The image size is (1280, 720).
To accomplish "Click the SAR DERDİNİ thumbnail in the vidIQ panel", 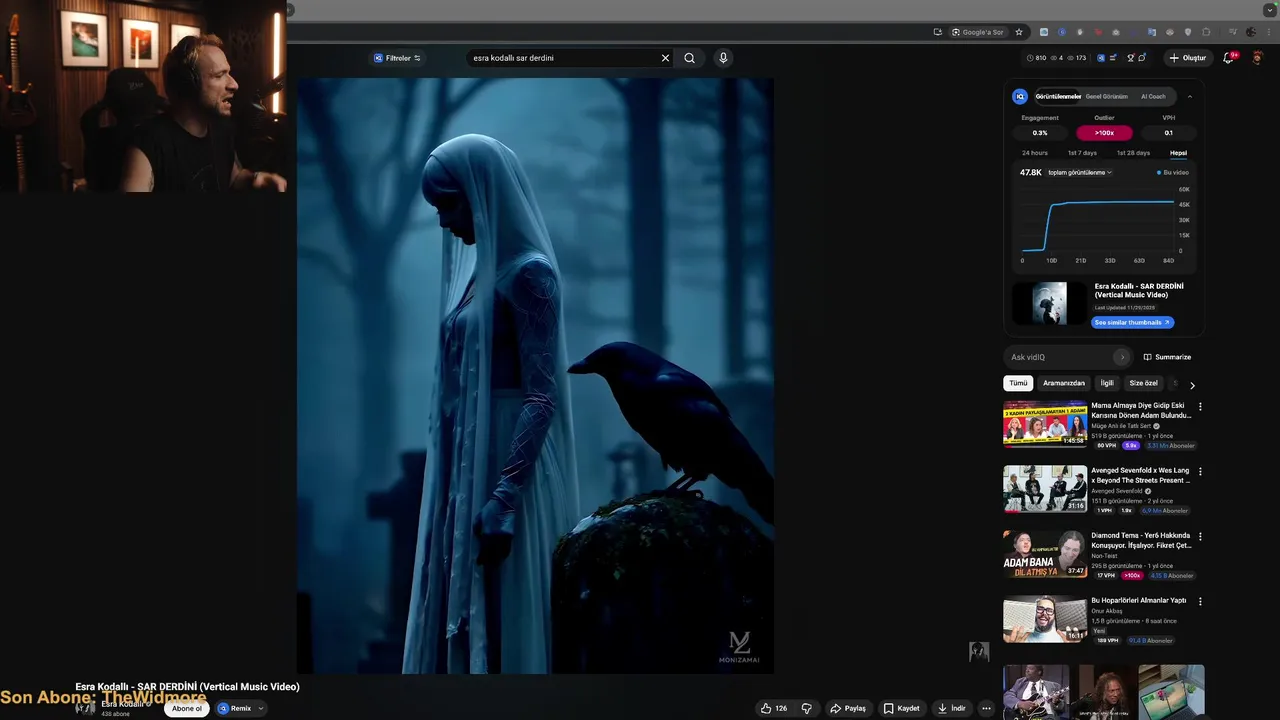I will 1049,303.
